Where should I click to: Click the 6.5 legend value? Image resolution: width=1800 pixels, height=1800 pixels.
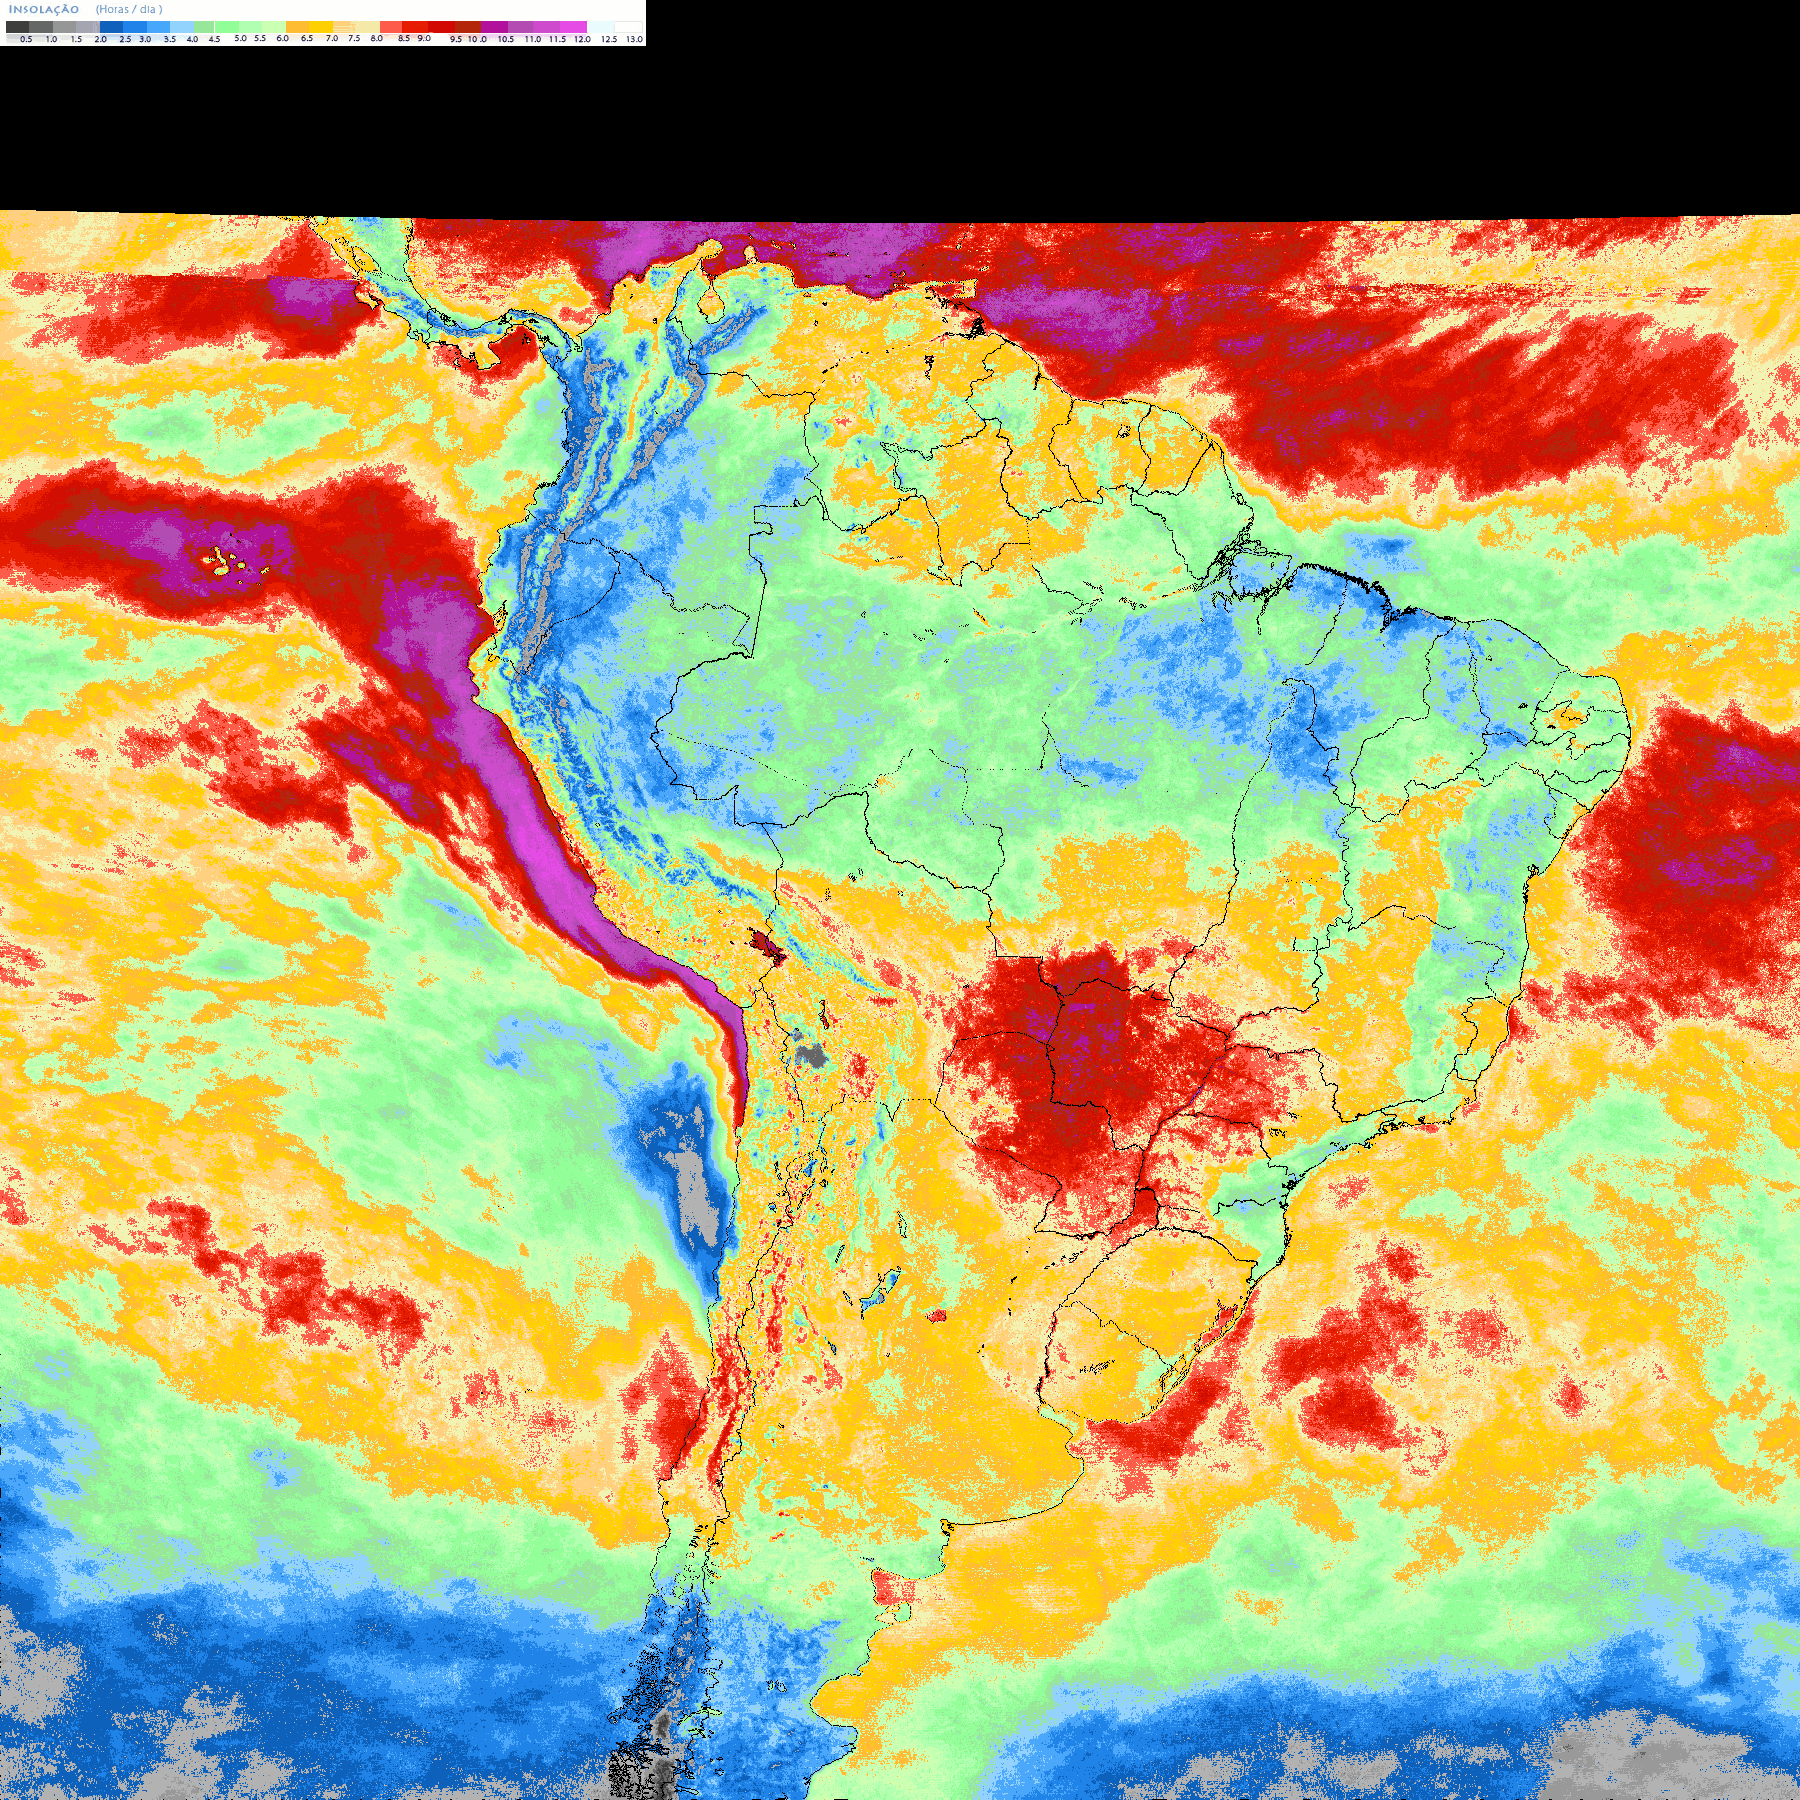click(x=307, y=38)
